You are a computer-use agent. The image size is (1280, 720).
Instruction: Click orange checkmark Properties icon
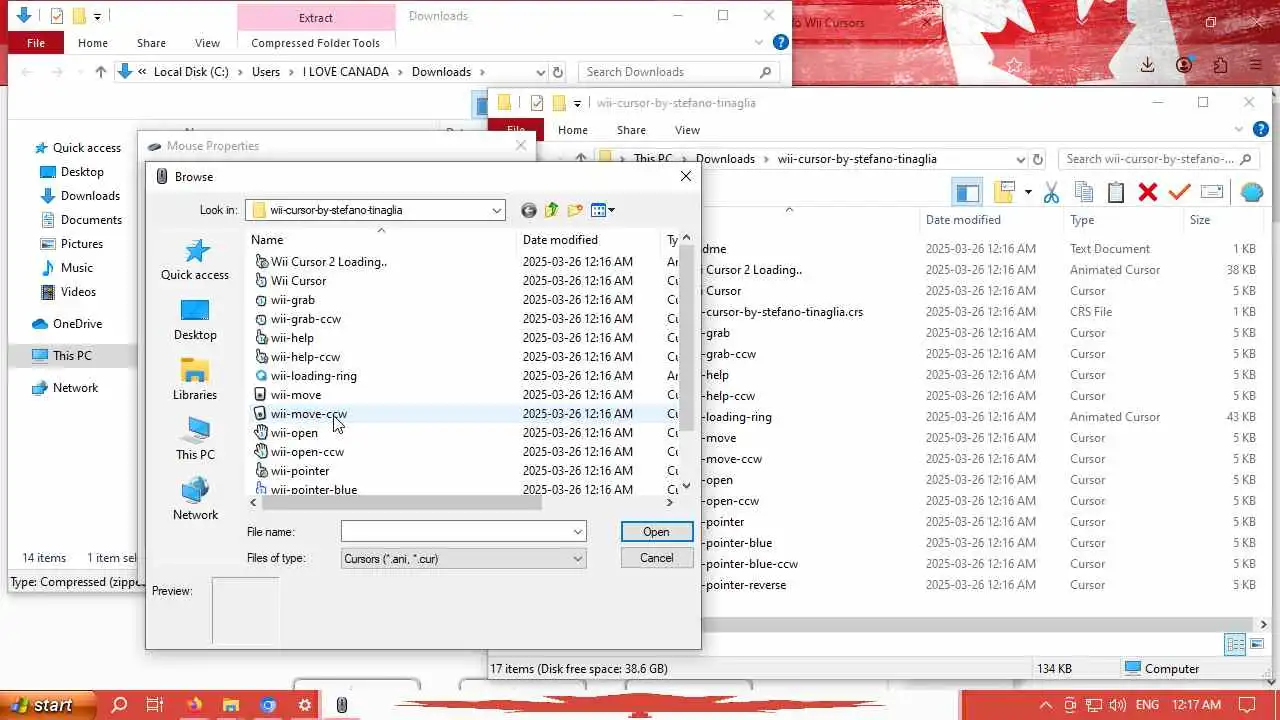point(1180,192)
